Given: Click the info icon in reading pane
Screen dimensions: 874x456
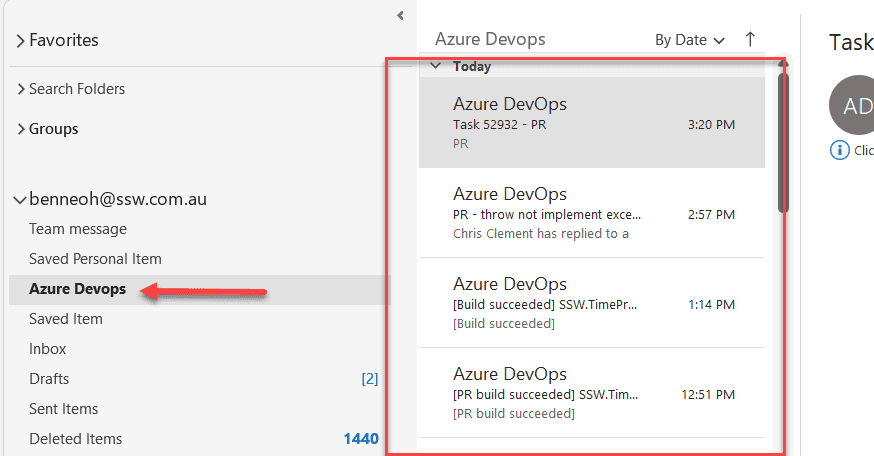Looking at the screenshot, I should click(839, 150).
